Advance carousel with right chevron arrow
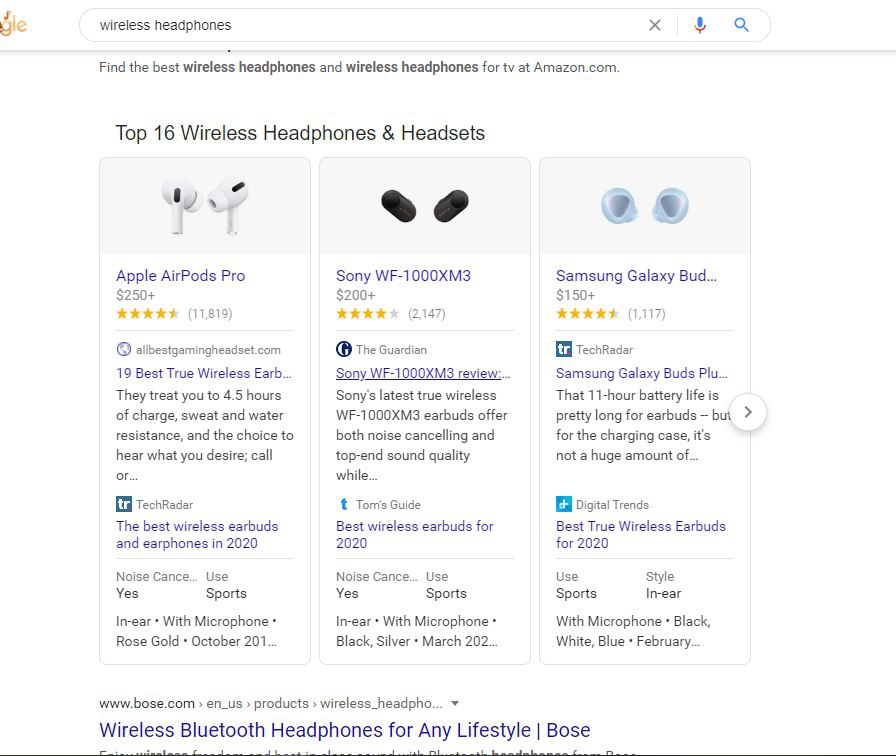 click(748, 412)
